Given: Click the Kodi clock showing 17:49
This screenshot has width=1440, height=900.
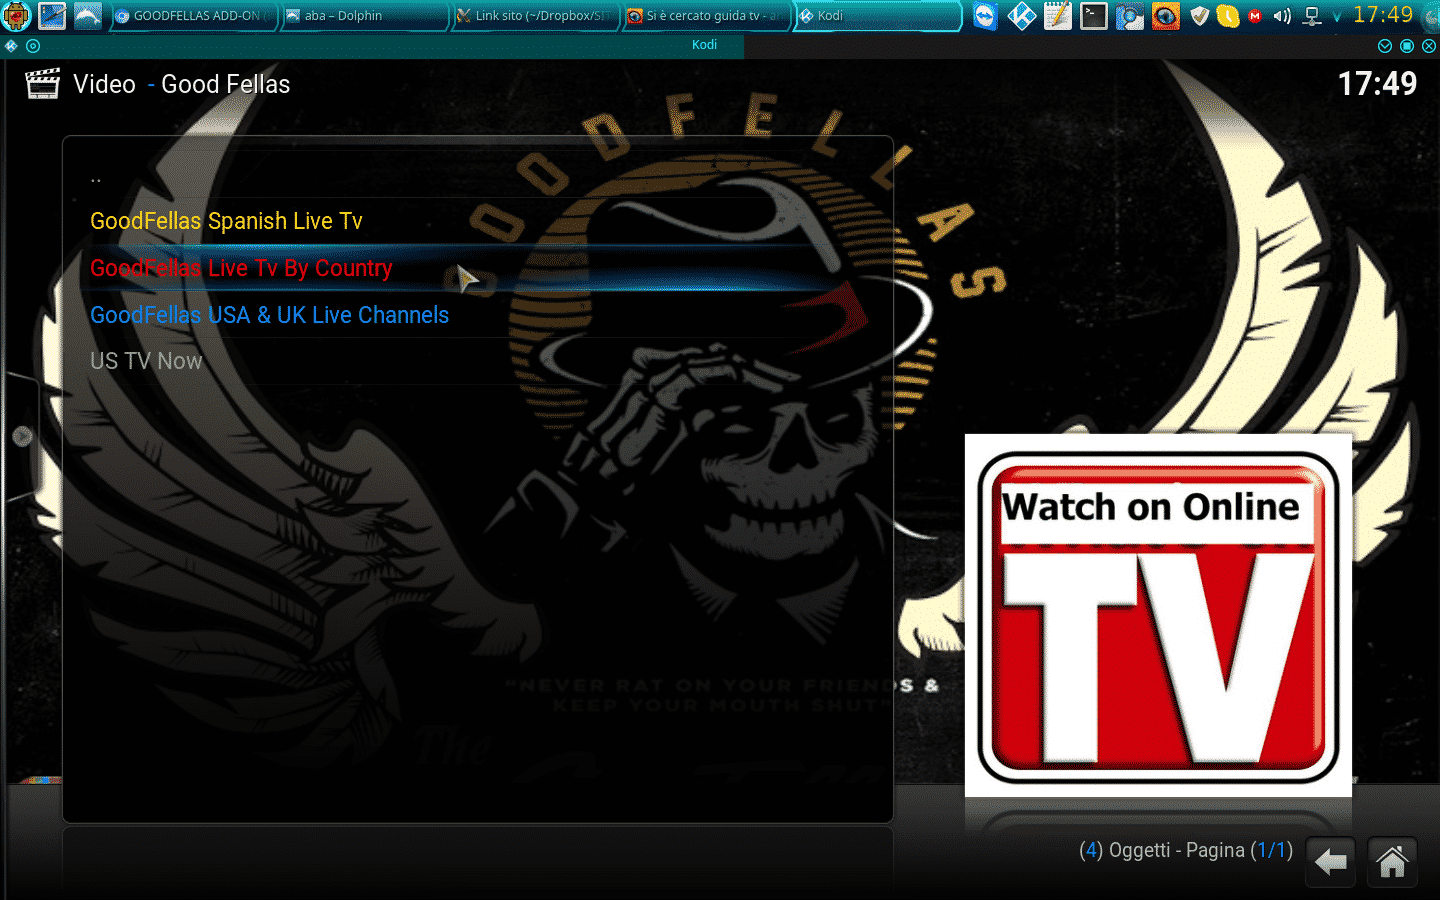Looking at the screenshot, I should tap(1377, 84).
